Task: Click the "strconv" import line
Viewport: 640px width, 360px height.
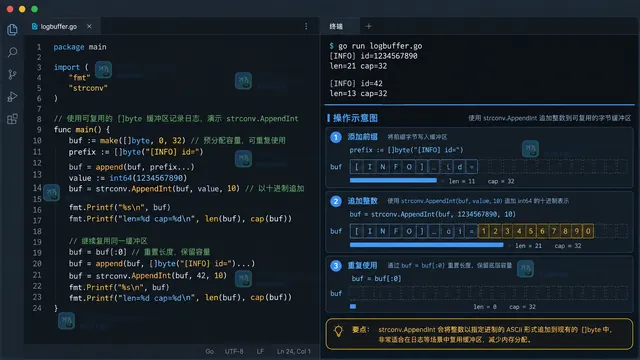Action: [x=88, y=88]
